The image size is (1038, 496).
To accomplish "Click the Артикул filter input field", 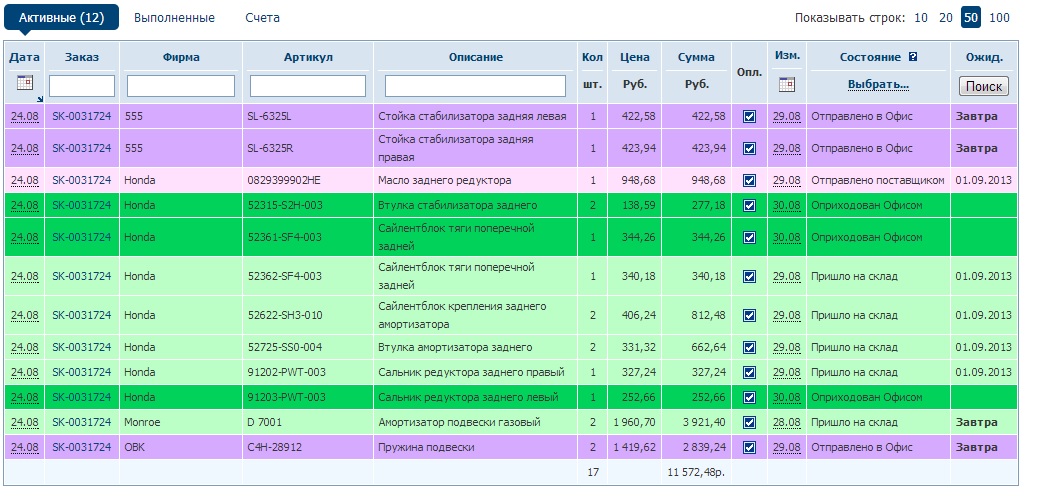I will pos(308,86).
